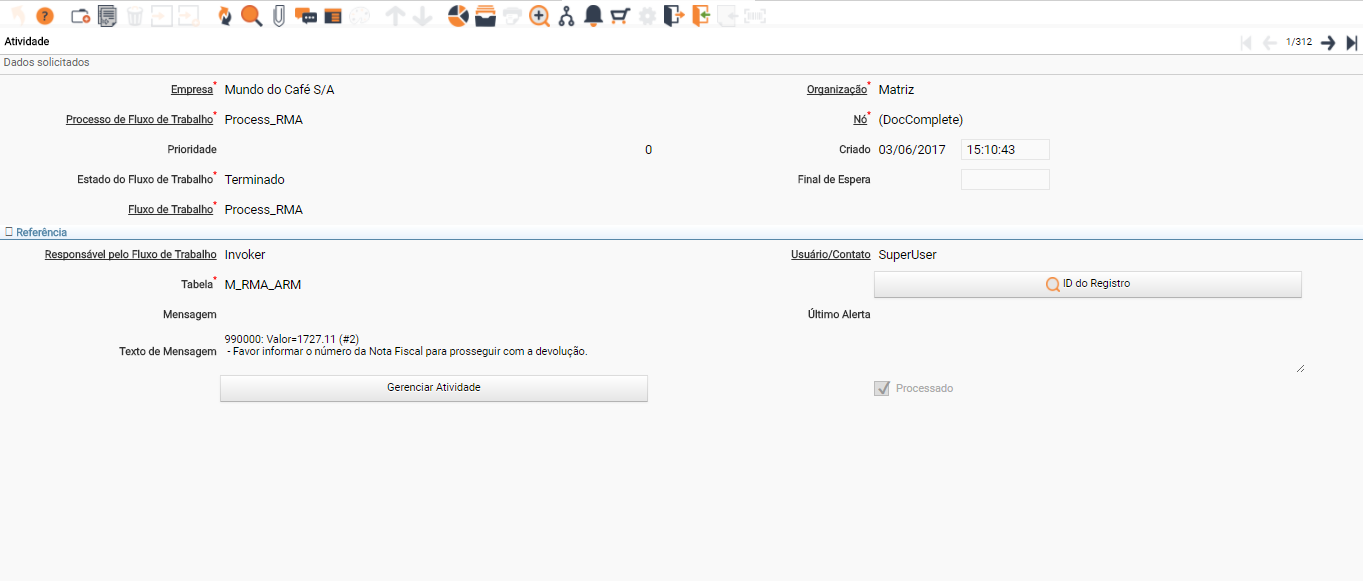Screen dimensions: 1363x581
Task: Open the Report pie chart icon
Action: (458, 16)
